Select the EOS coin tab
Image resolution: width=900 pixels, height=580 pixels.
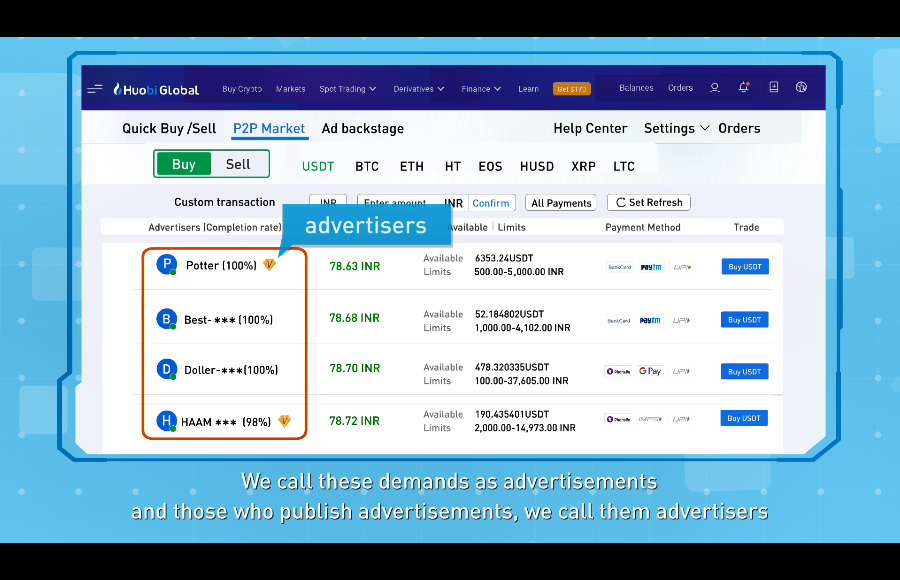click(x=490, y=167)
